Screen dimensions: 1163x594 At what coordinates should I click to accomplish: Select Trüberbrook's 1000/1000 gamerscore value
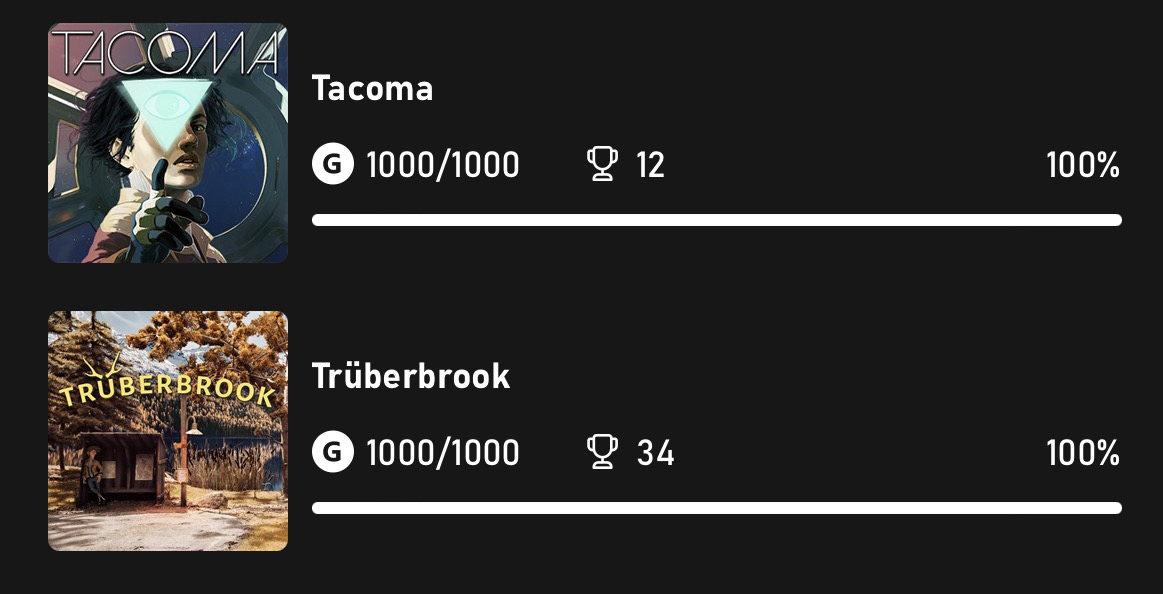point(443,452)
